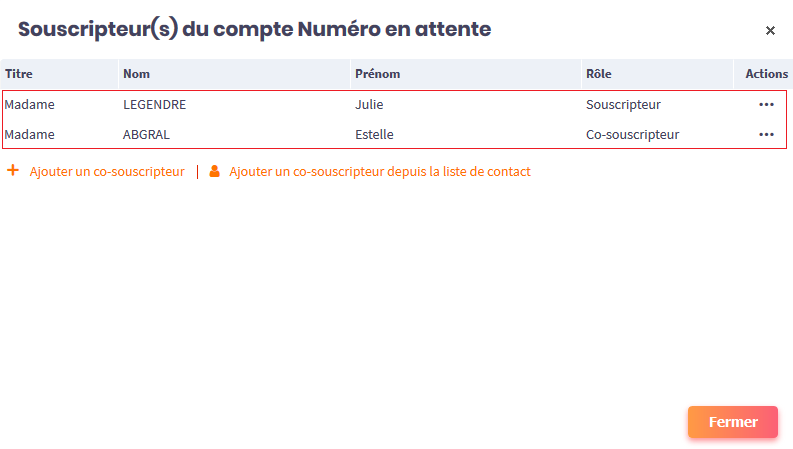793x449 pixels.
Task: Open actions menu for Estelle ABGRAL
Action: click(766, 134)
